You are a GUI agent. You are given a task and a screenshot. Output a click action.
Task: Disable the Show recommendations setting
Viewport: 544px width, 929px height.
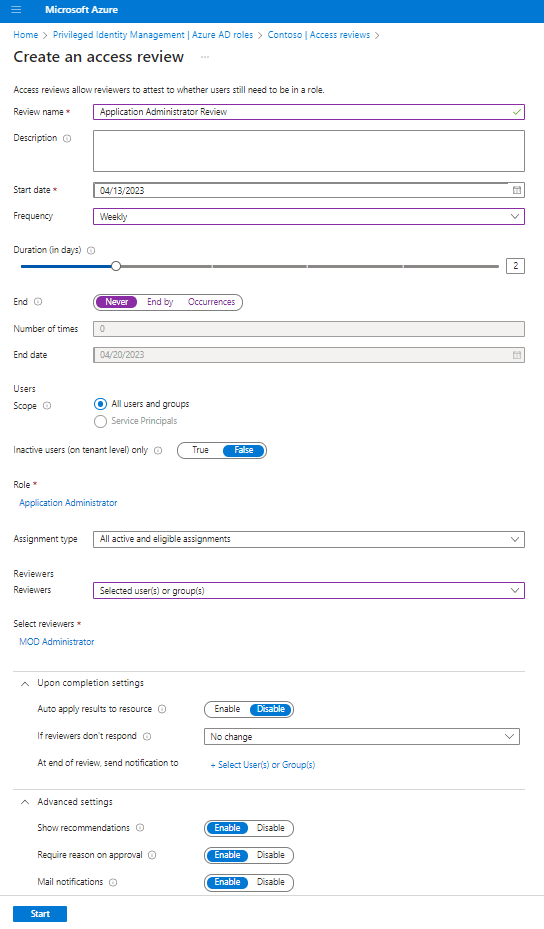pyautogui.click(x=271, y=828)
